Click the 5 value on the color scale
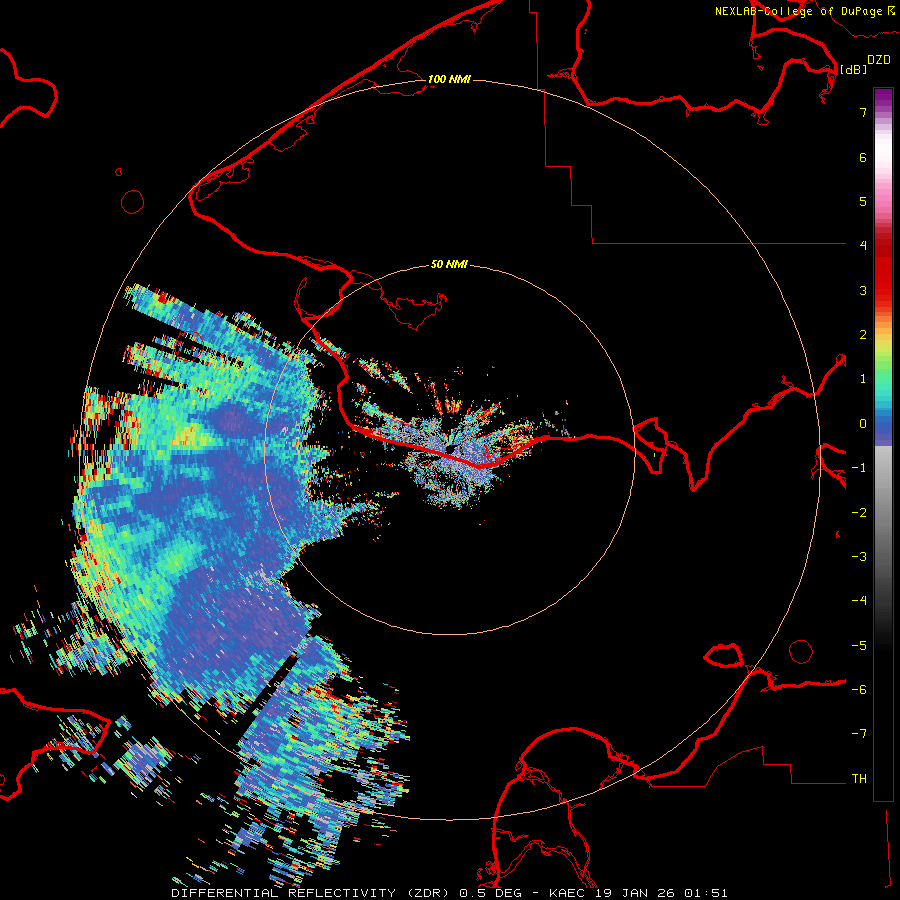Viewport: 900px width, 900px height. click(x=863, y=201)
